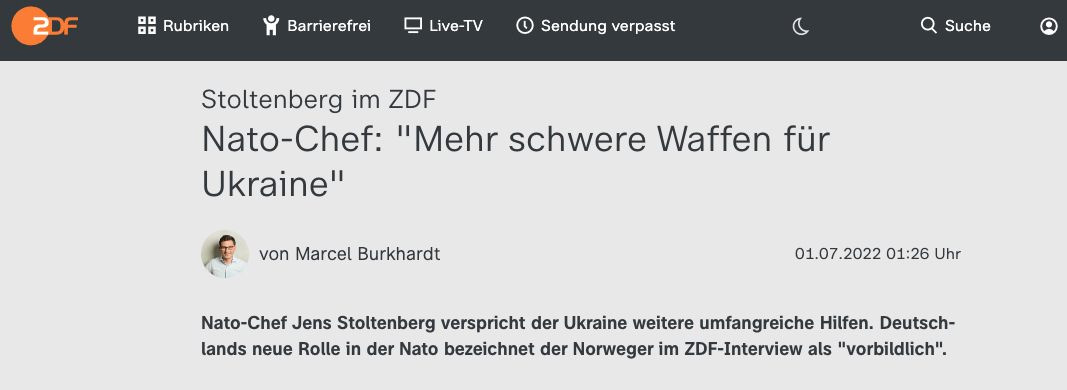Click the Sendung verpasst clock icon

point(524,26)
